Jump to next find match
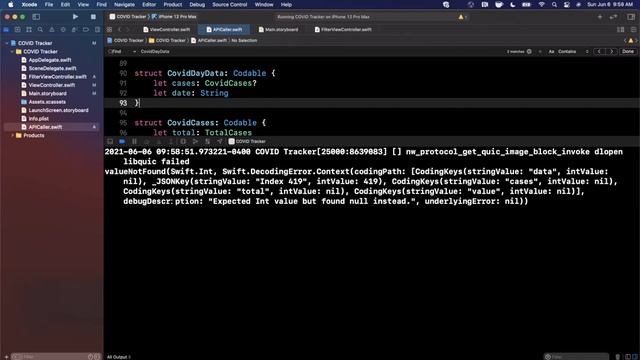The image size is (640, 360). click(611, 51)
